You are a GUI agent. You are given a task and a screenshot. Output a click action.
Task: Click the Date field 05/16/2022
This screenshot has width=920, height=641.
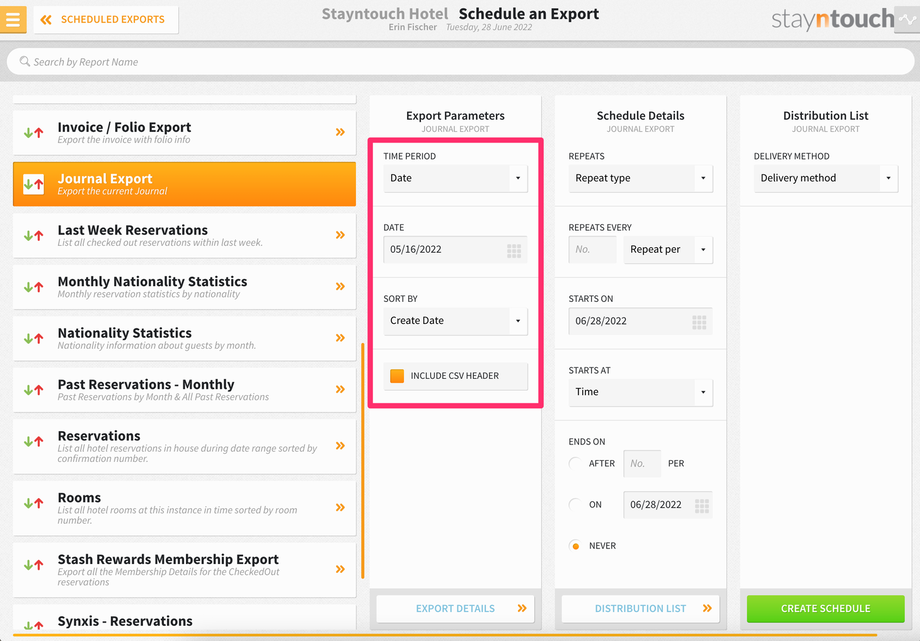[x=455, y=249]
